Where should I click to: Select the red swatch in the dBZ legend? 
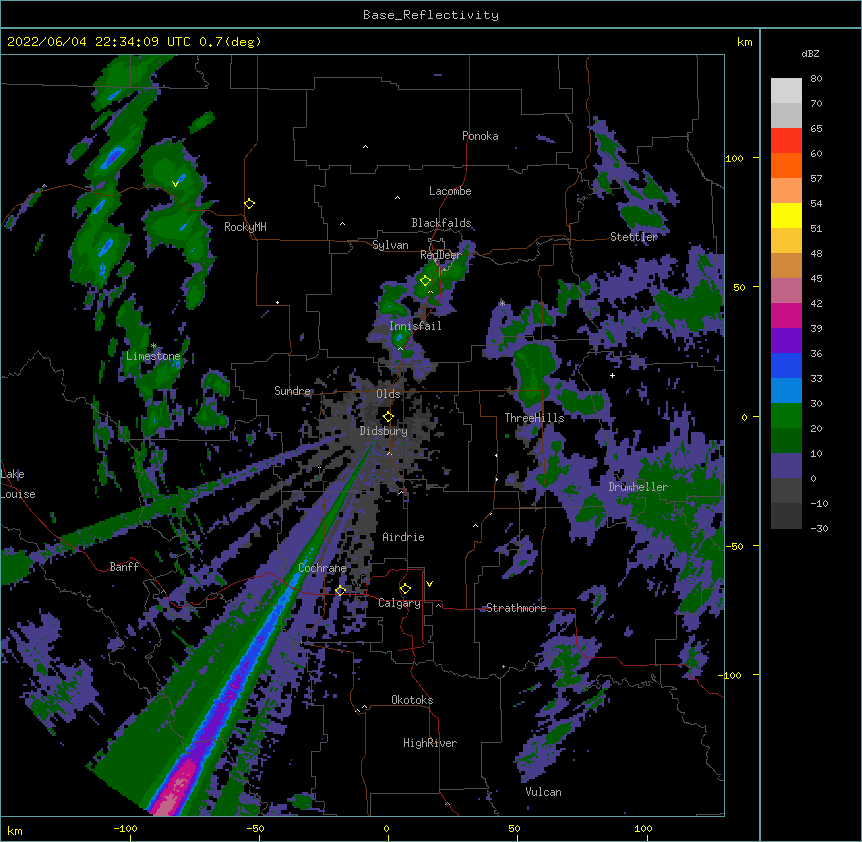point(786,141)
